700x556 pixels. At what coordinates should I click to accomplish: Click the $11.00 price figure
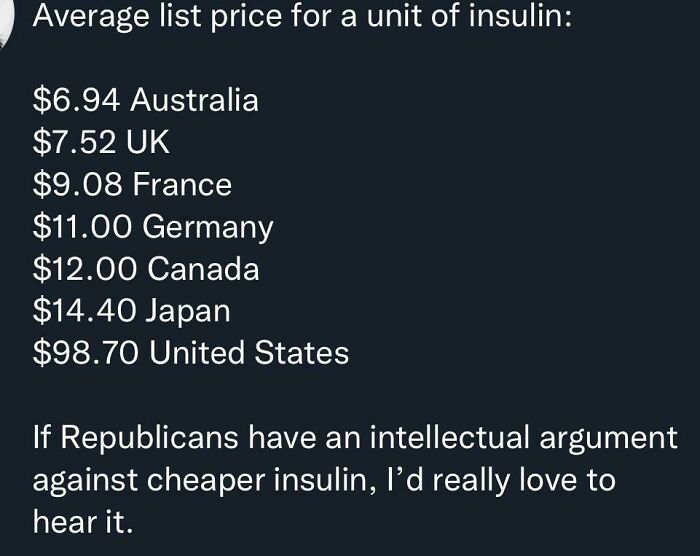(83, 227)
